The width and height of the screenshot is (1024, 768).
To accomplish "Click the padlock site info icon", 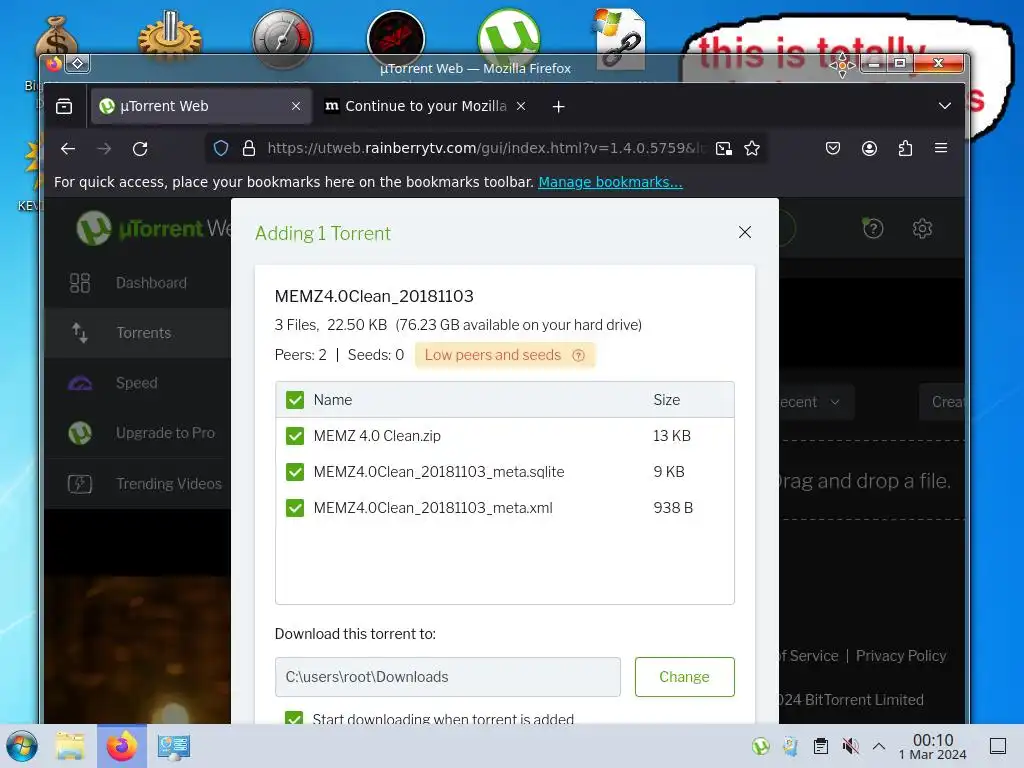I will point(249,148).
